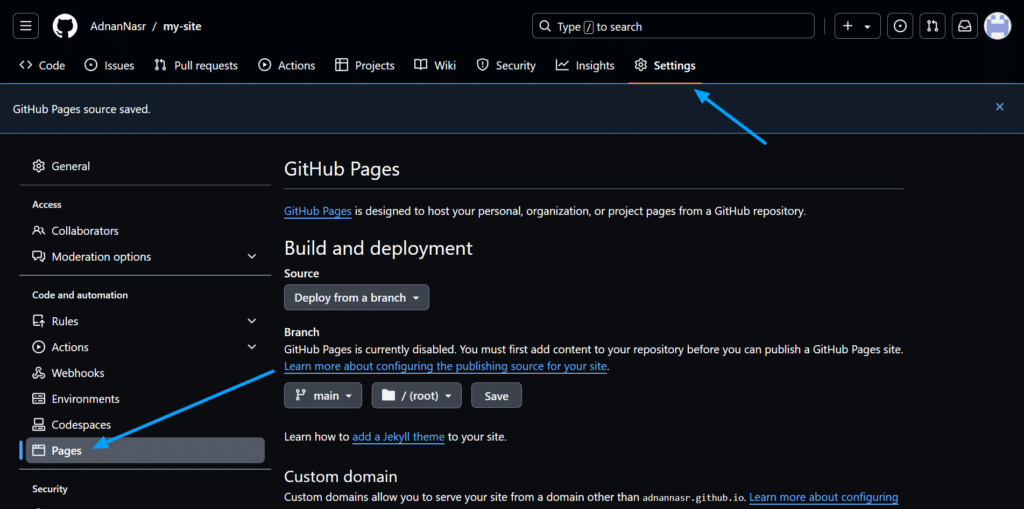Switch to the Actions tab
The width and height of the screenshot is (1024, 509).
click(287, 65)
